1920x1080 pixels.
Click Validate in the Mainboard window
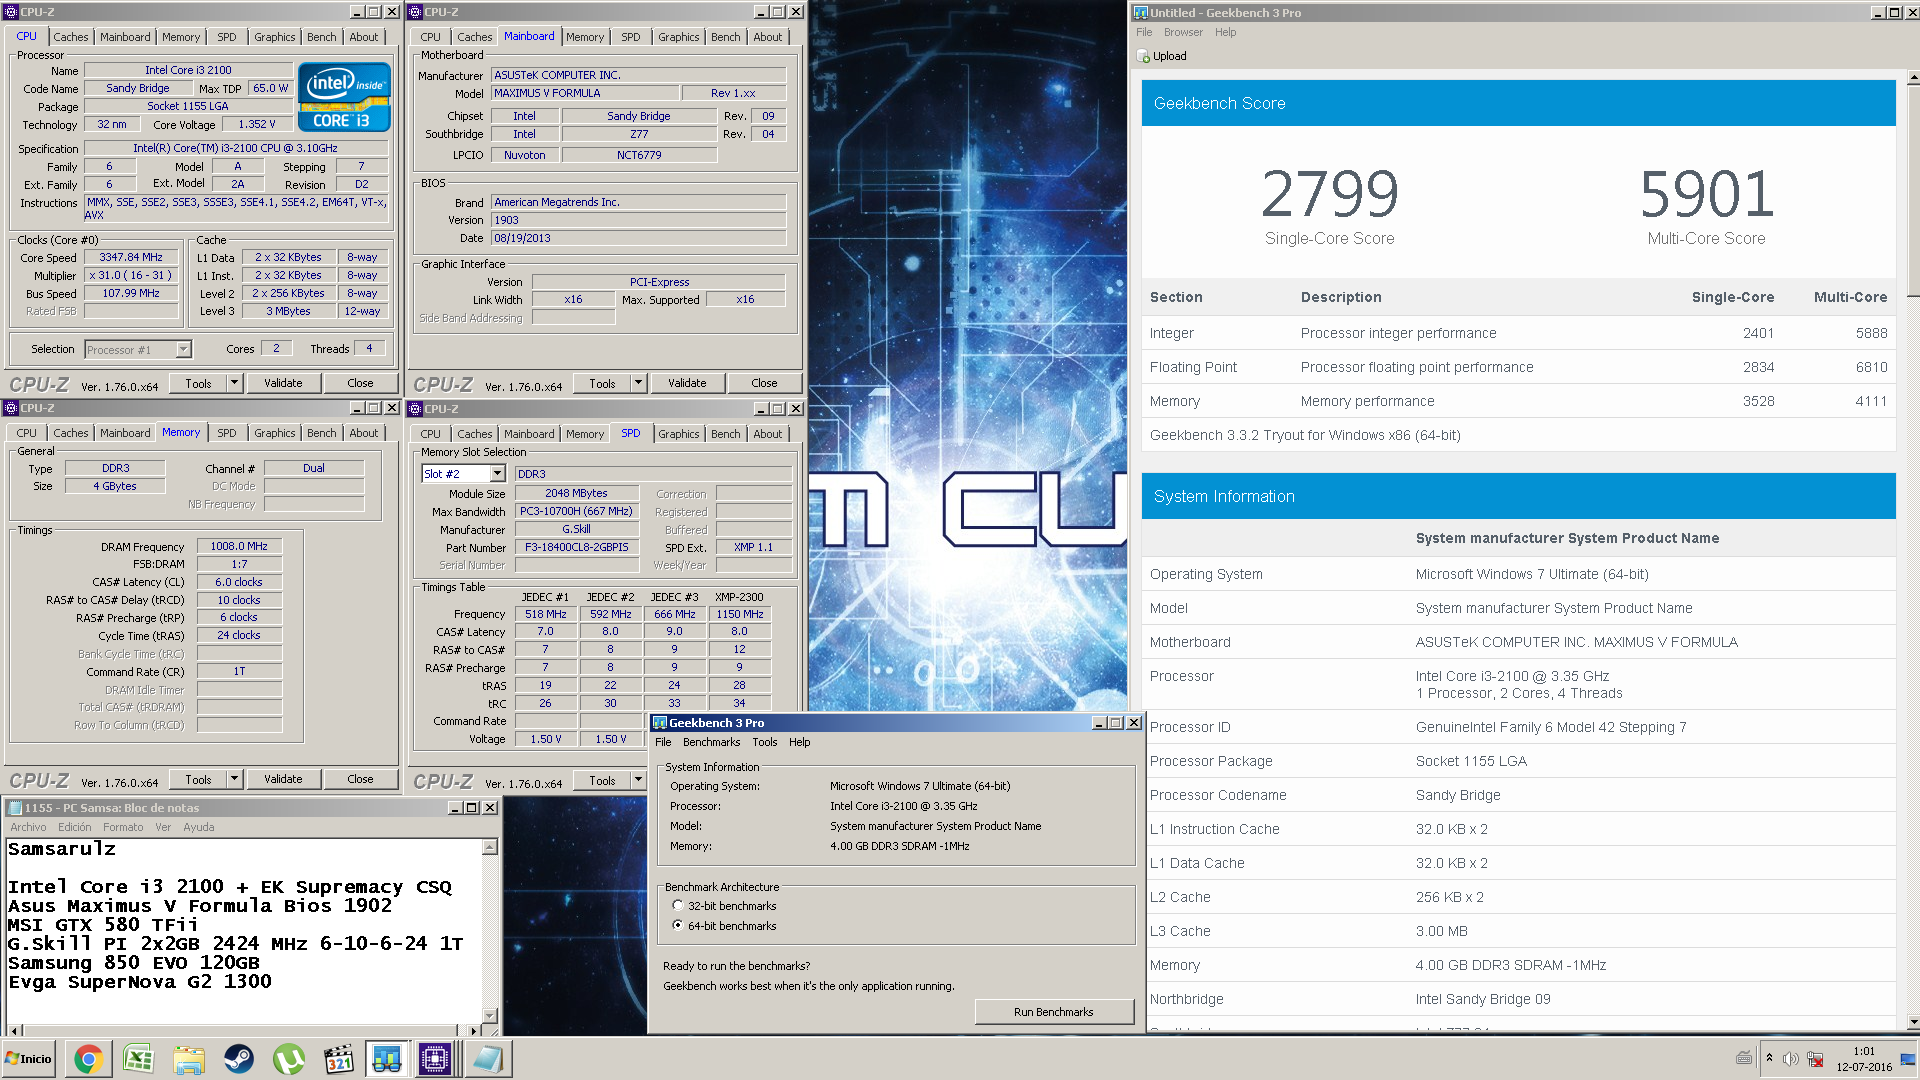coord(687,383)
